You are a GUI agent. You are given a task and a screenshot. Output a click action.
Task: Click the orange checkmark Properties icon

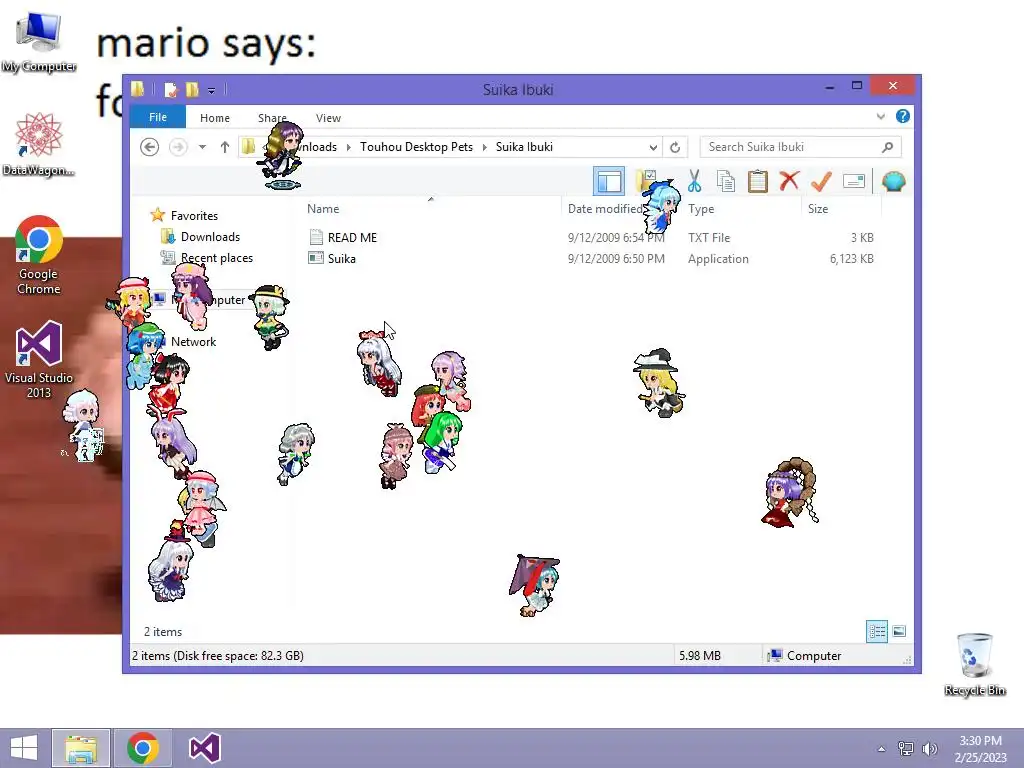click(821, 181)
